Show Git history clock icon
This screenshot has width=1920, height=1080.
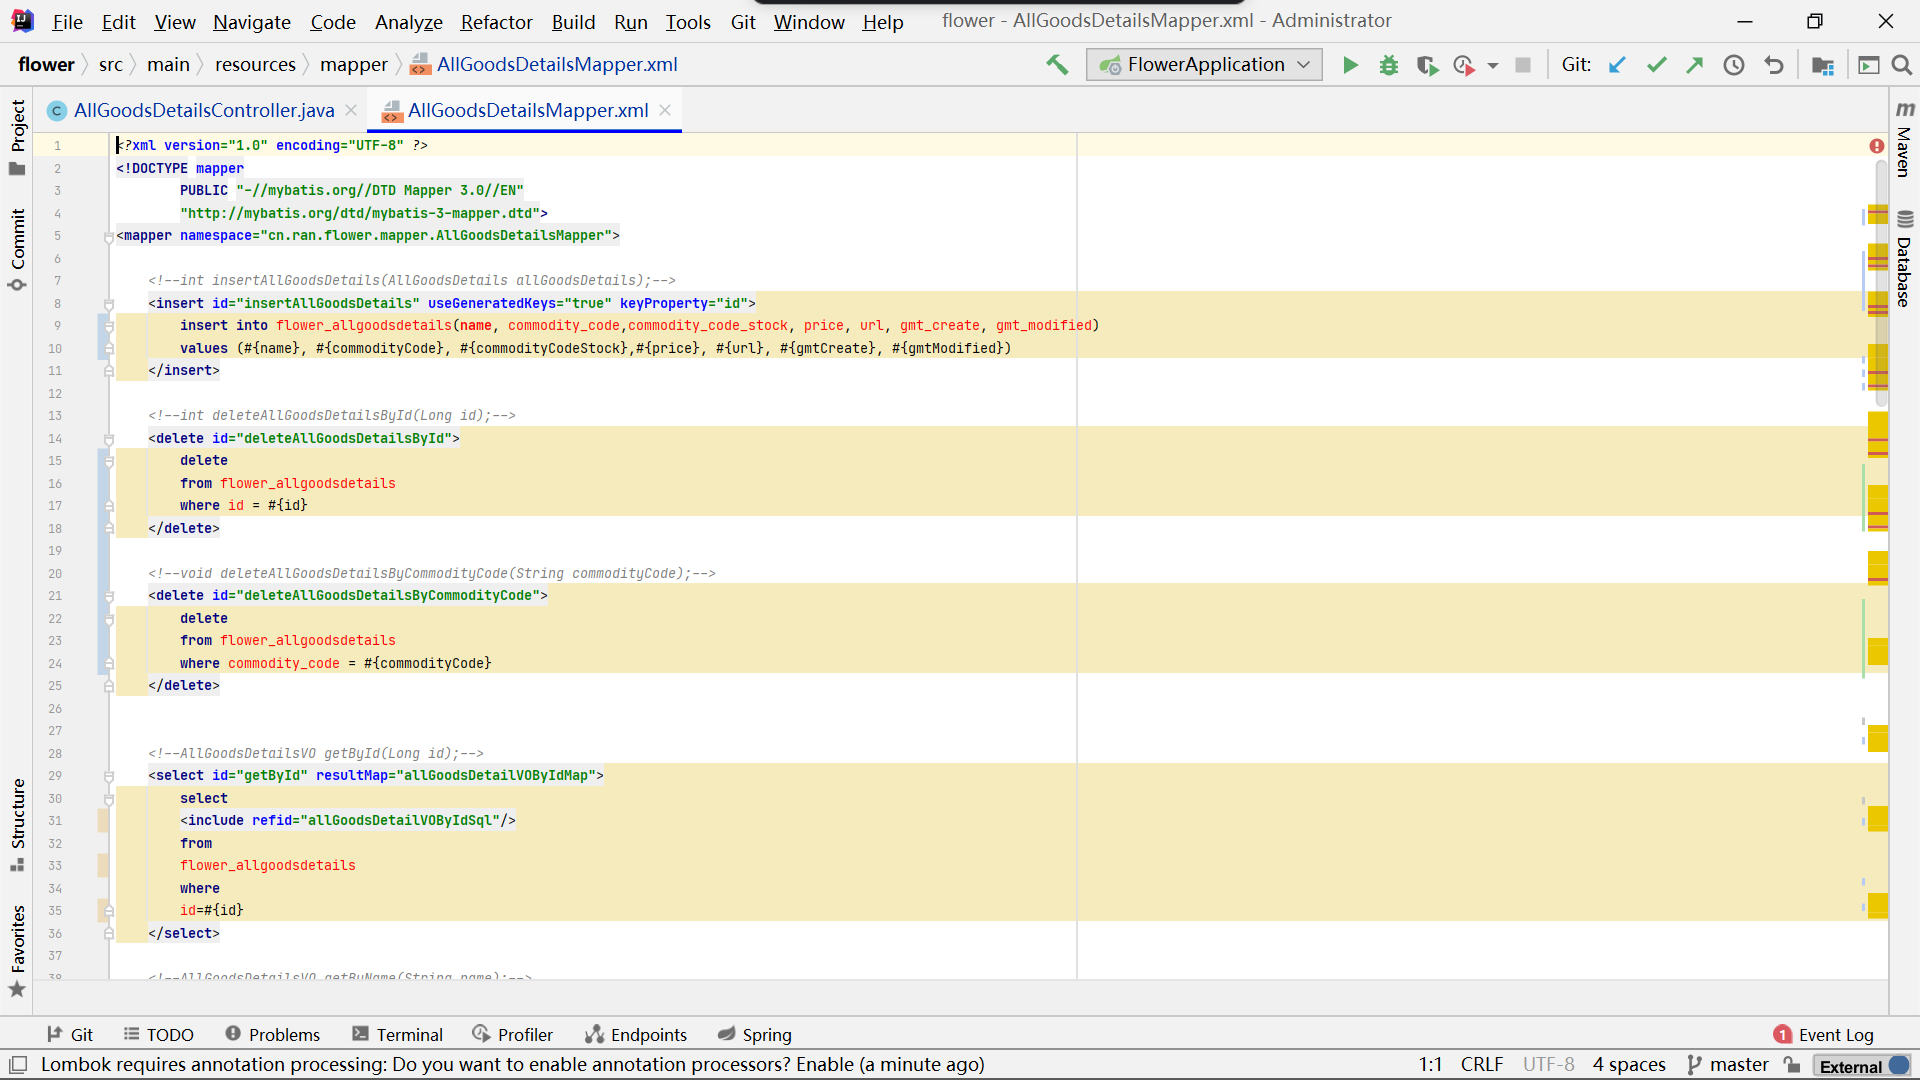pyautogui.click(x=1734, y=65)
